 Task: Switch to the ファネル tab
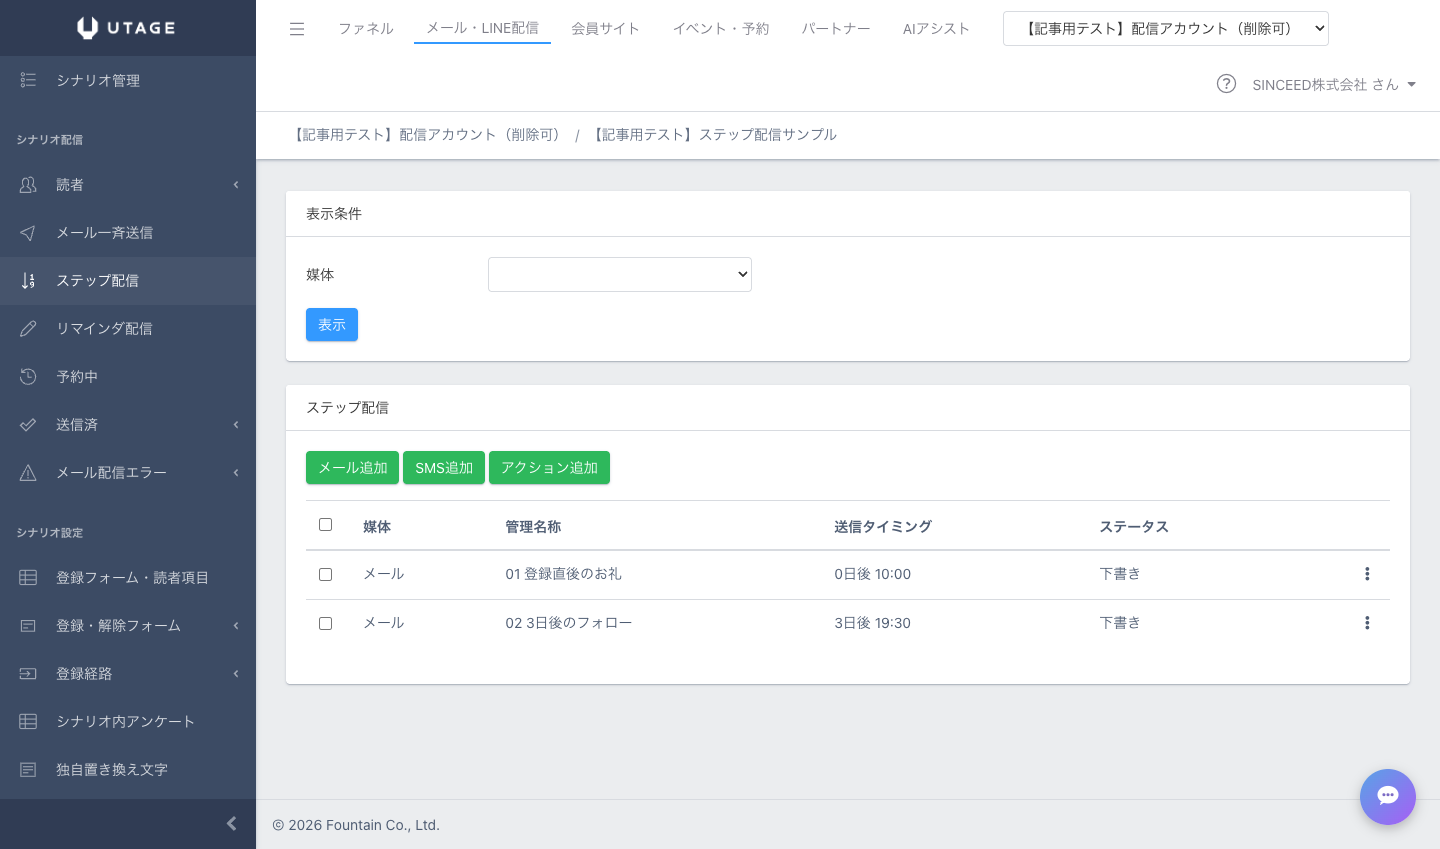tap(366, 29)
